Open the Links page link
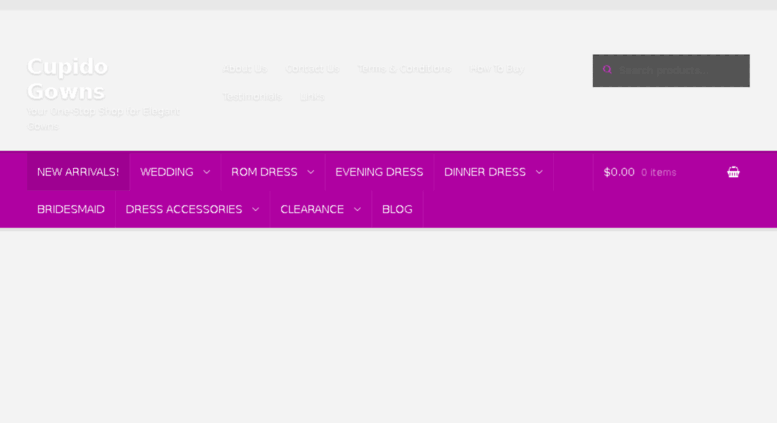This screenshot has height=423, width=777. (x=312, y=97)
